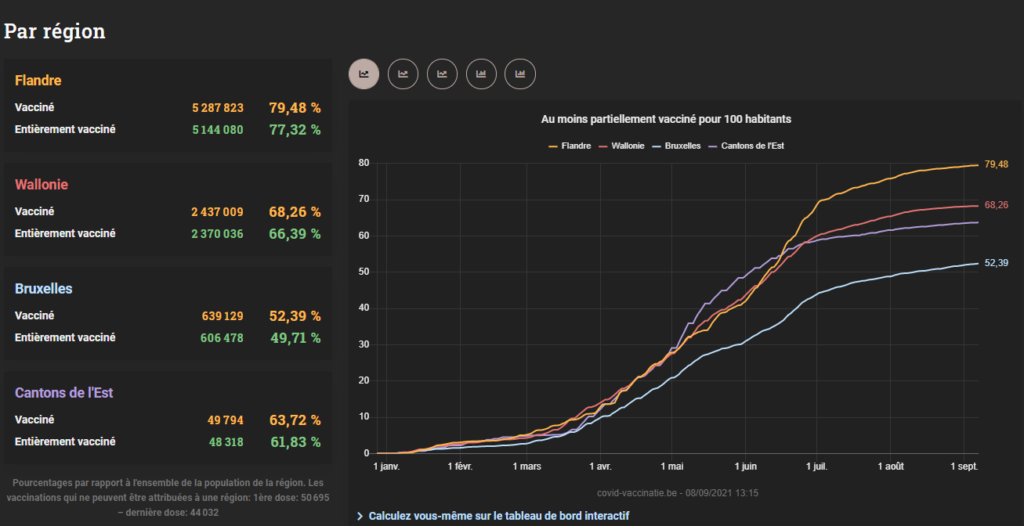The image size is (1024, 526).
Task: Switch to the second line chart icon
Action: [x=403, y=73]
